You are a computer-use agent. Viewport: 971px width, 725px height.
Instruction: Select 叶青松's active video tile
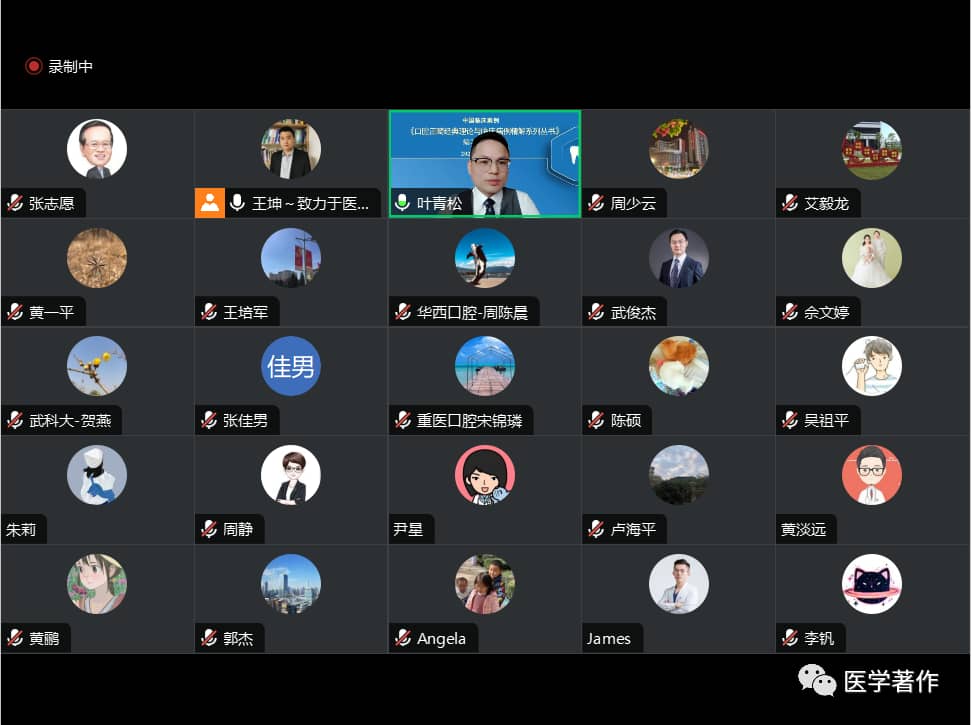click(x=485, y=164)
